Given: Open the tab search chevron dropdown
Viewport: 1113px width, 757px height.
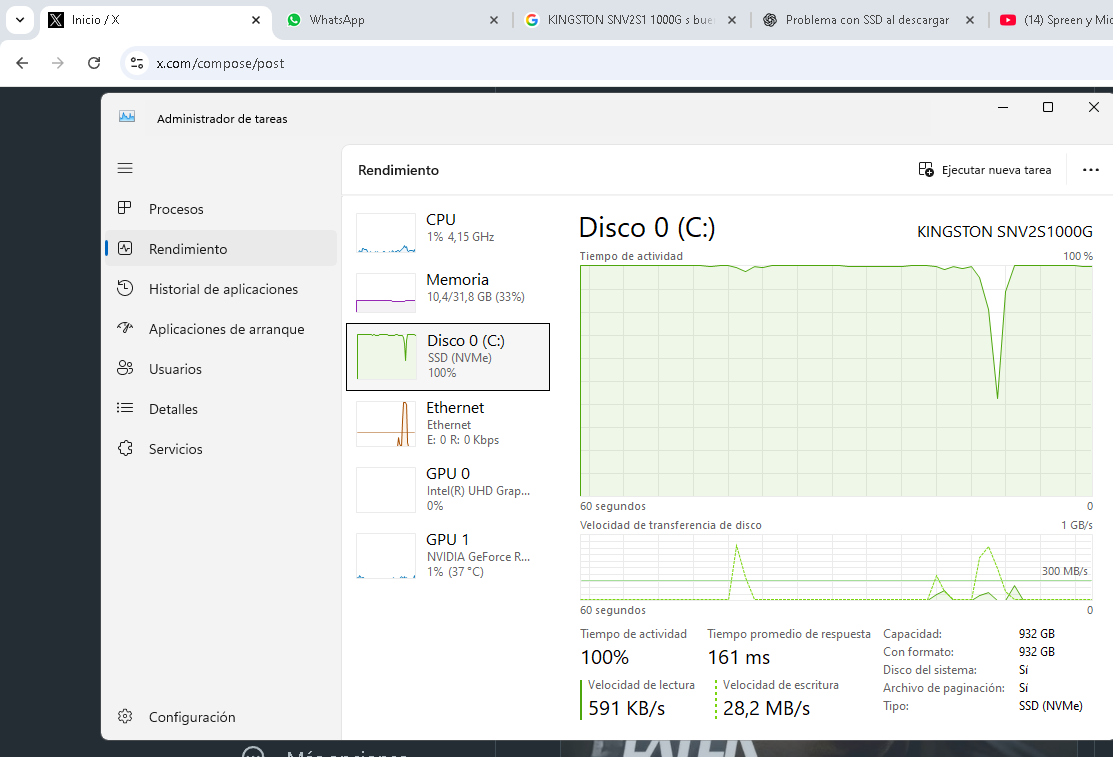Looking at the screenshot, I should 20,20.
